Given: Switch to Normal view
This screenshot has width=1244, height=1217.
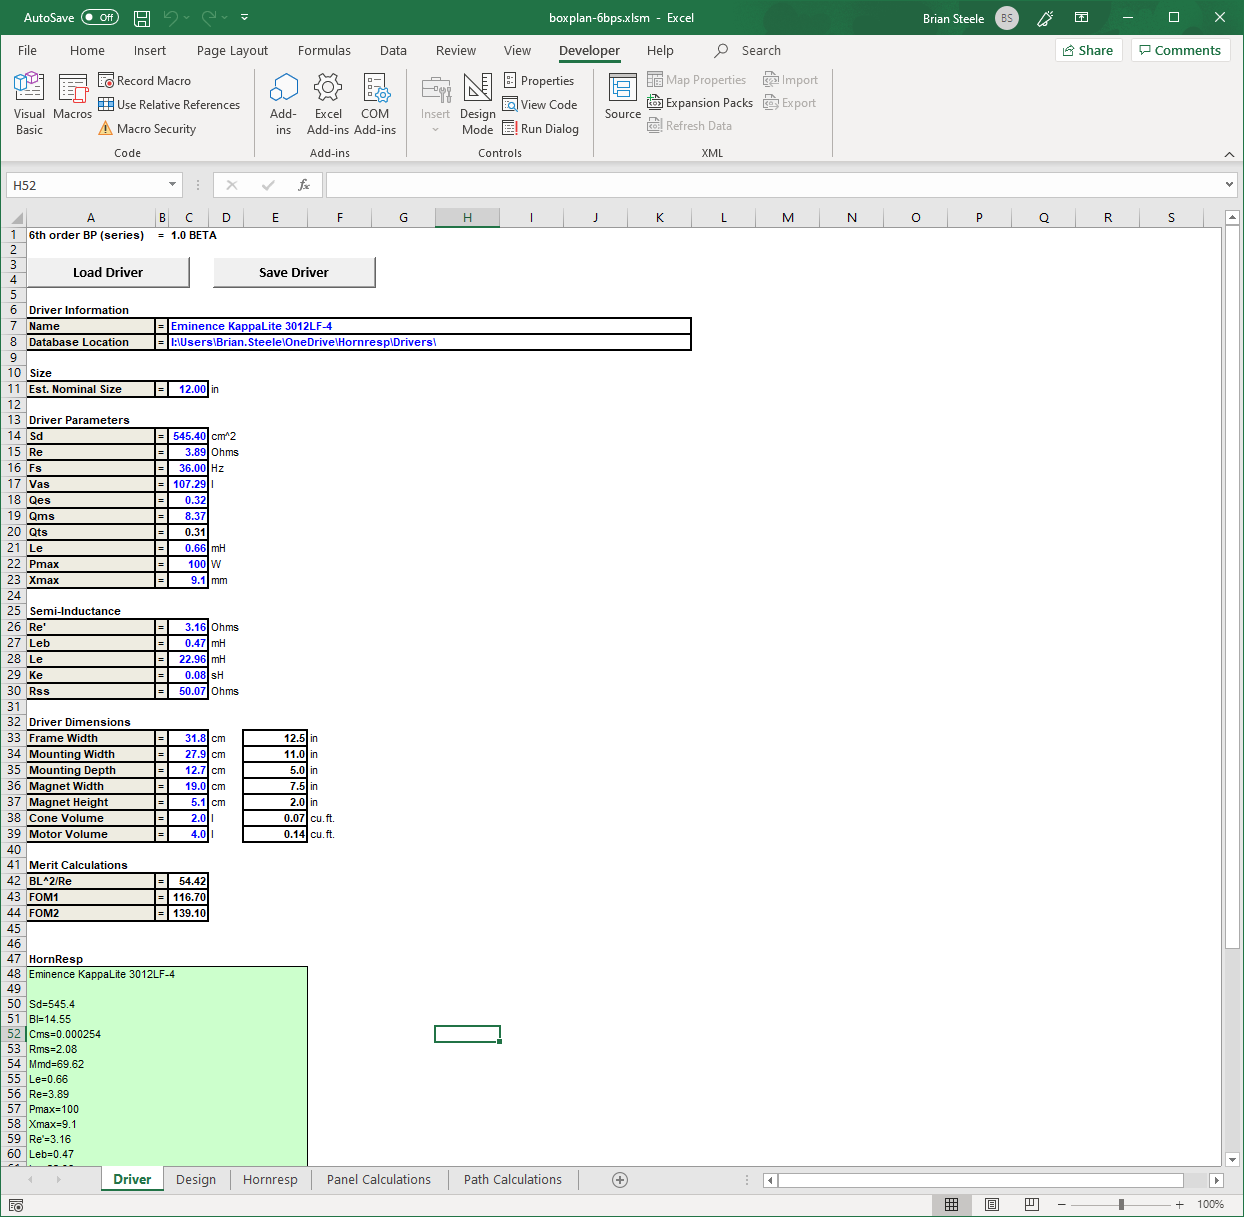Looking at the screenshot, I should point(952,1205).
